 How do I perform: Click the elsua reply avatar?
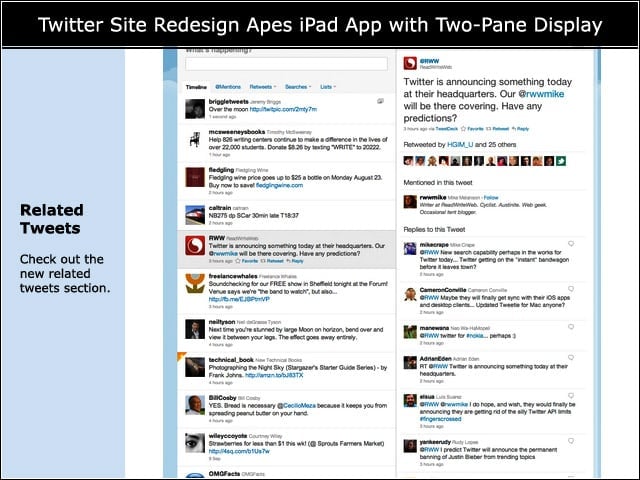tap(410, 400)
